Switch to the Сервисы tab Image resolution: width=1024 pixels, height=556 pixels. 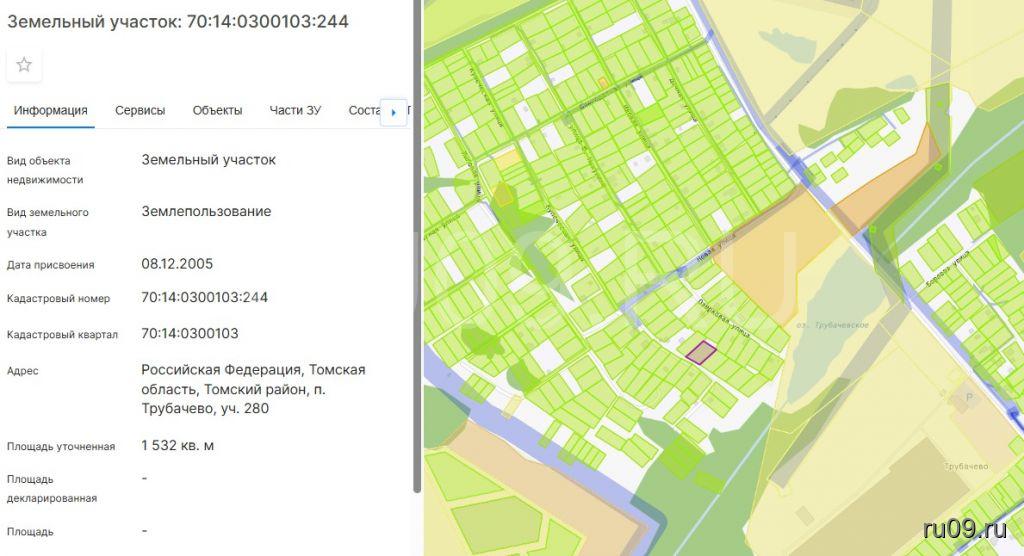pyautogui.click(x=140, y=111)
